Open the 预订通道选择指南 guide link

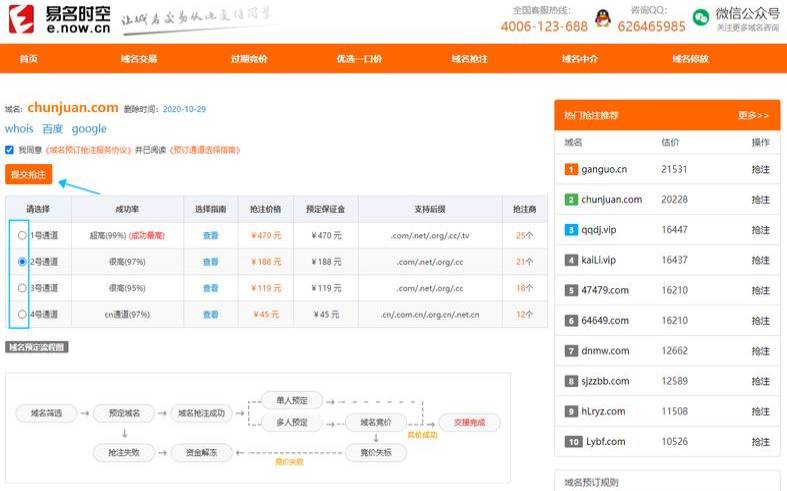[205, 150]
